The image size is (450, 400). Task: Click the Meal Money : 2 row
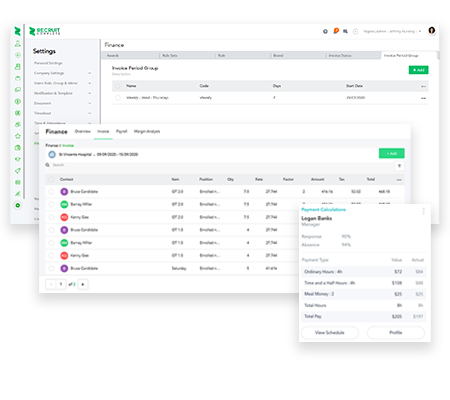[363, 294]
